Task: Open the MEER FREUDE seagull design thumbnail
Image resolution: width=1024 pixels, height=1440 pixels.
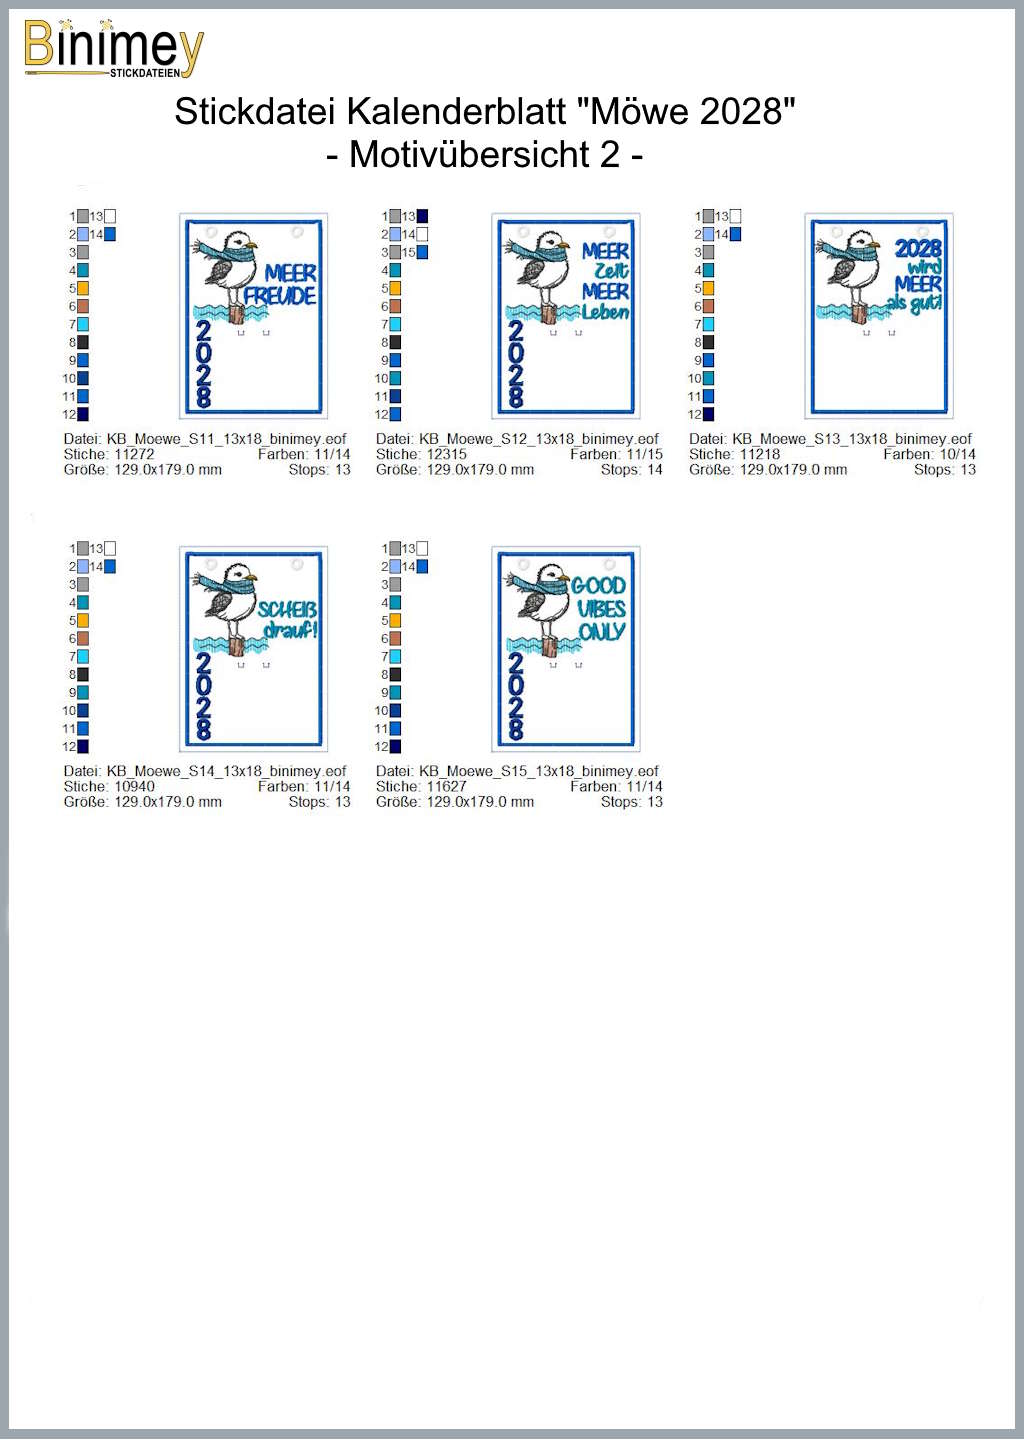Action: pyautogui.click(x=253, y=315)
